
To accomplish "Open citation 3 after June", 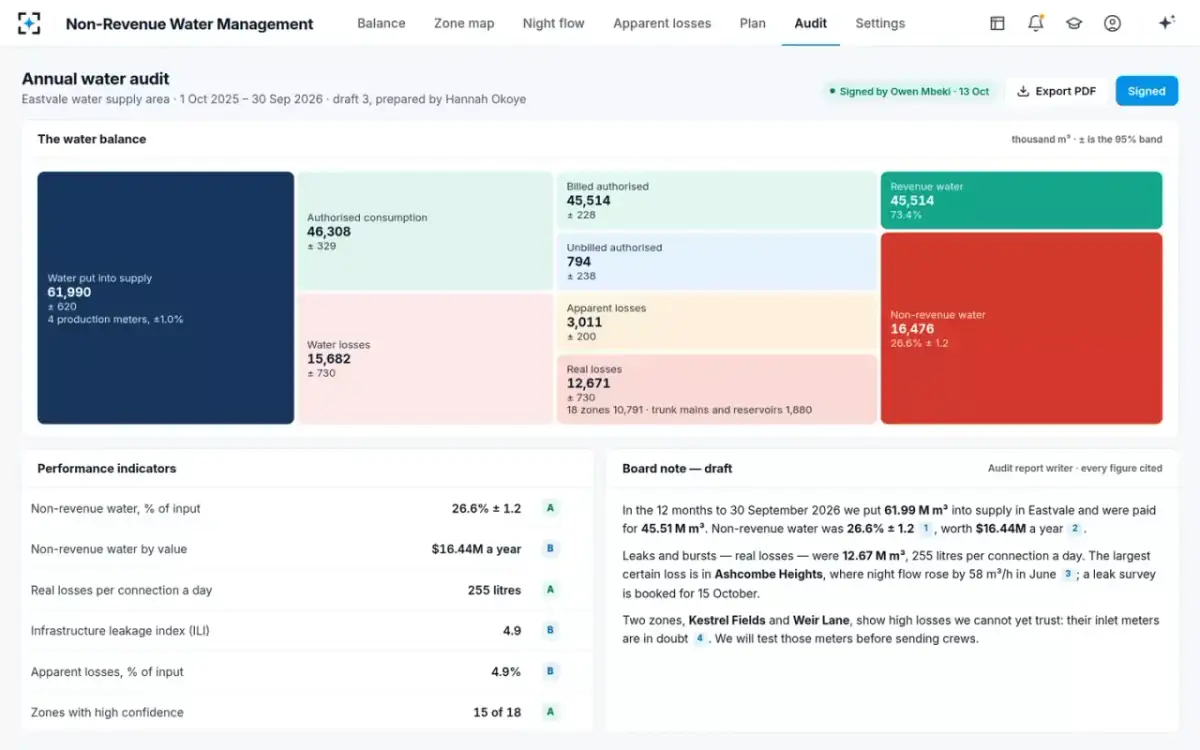I will pyautogui.click(x=1068, y=574).
